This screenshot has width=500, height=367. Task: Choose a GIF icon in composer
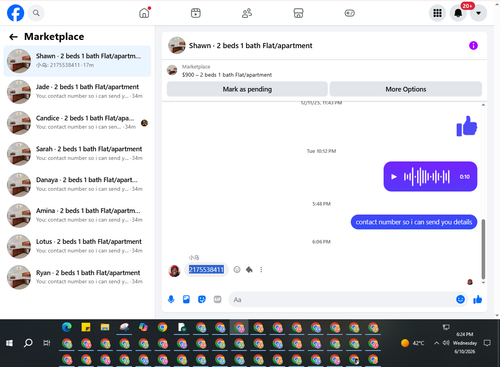(x=217, y=299)
